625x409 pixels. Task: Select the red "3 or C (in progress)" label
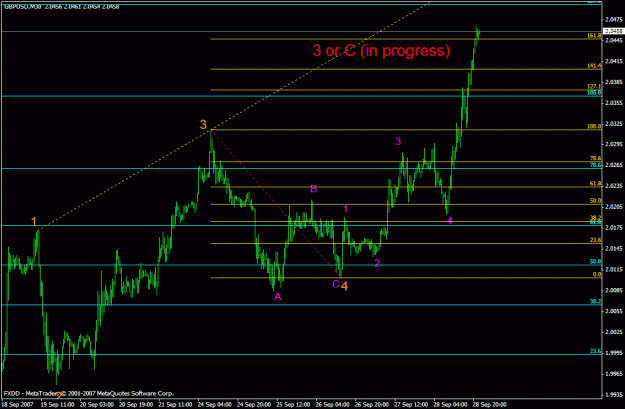381,51
